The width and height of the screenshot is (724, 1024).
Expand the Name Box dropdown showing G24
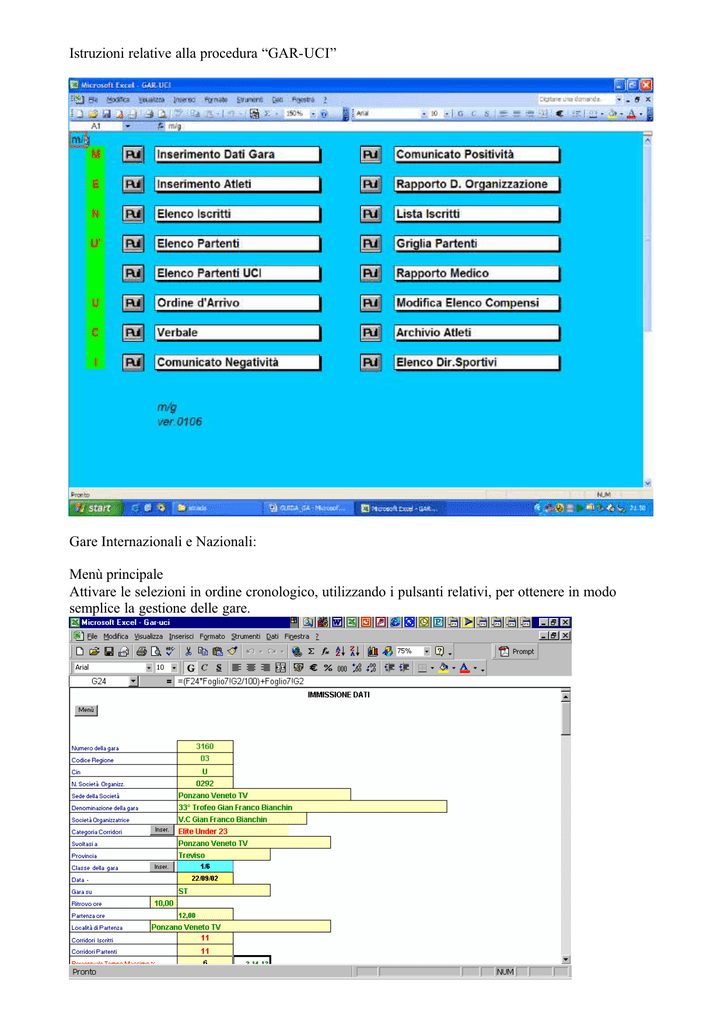[x=133, y=682]
